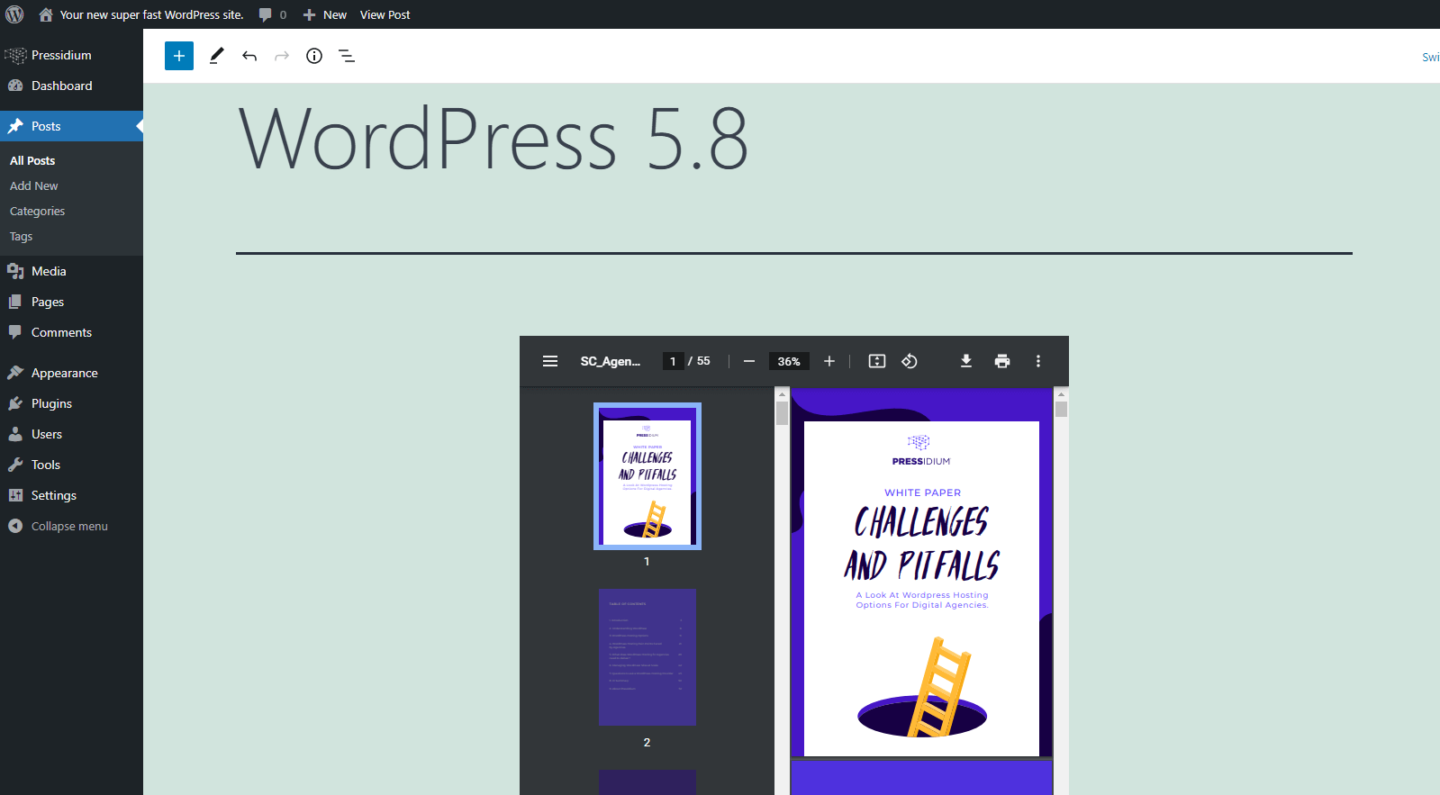Open comments bubble in admin bar
Image resolution: width=1440 pixels, height=795 pixels.
click(272, 14)
